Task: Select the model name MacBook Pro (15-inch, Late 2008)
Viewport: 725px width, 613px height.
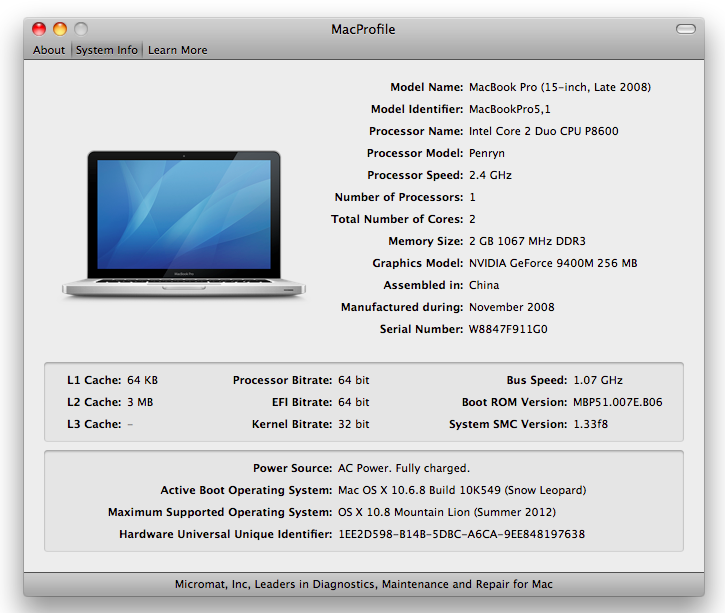Action: coord(559,87)
